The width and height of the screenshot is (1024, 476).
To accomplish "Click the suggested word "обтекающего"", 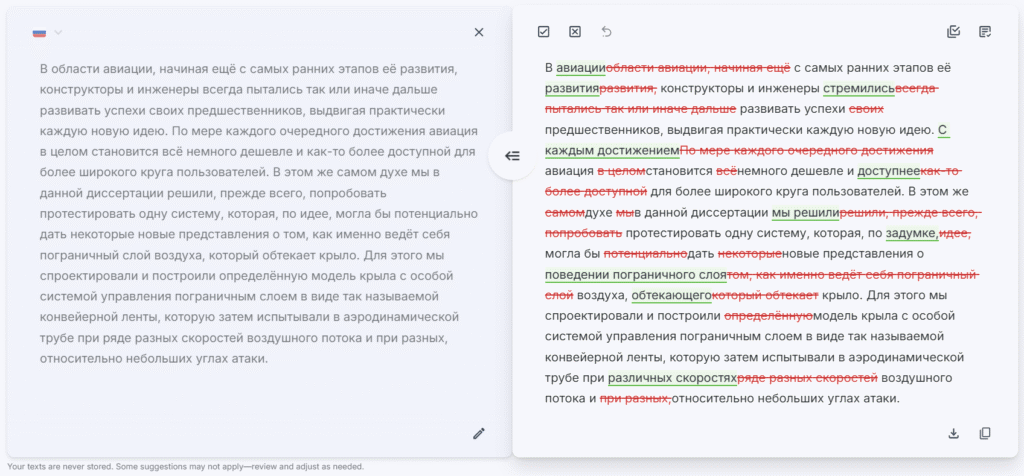I will point(671,295).
